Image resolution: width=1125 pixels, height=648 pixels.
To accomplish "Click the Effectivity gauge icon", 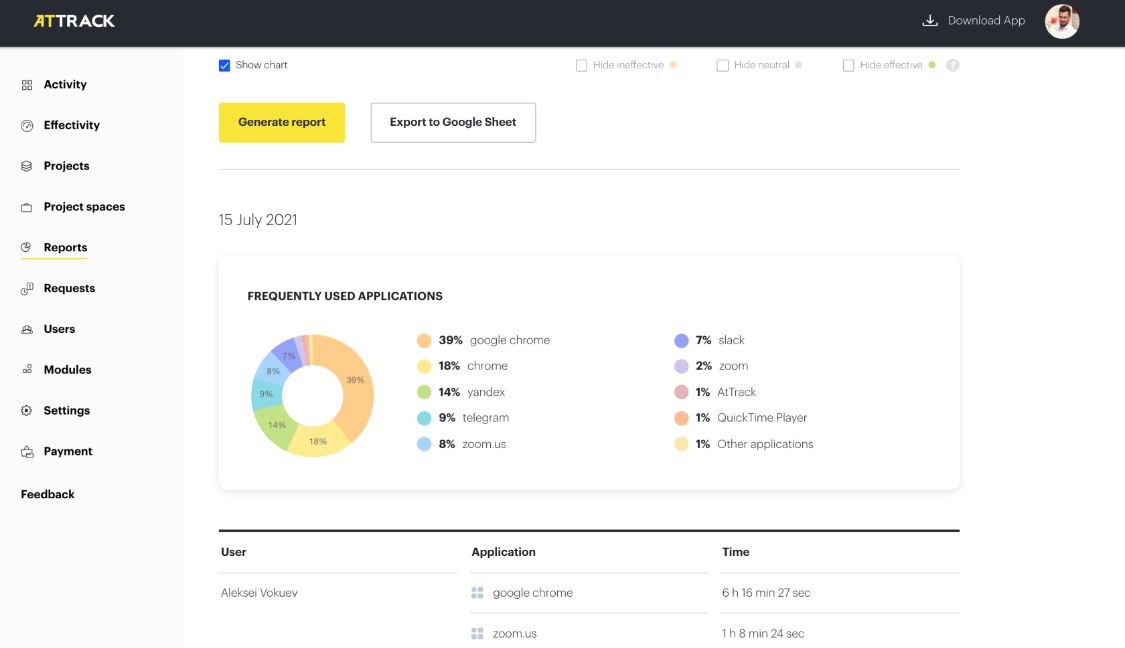I will click(27, 126).
